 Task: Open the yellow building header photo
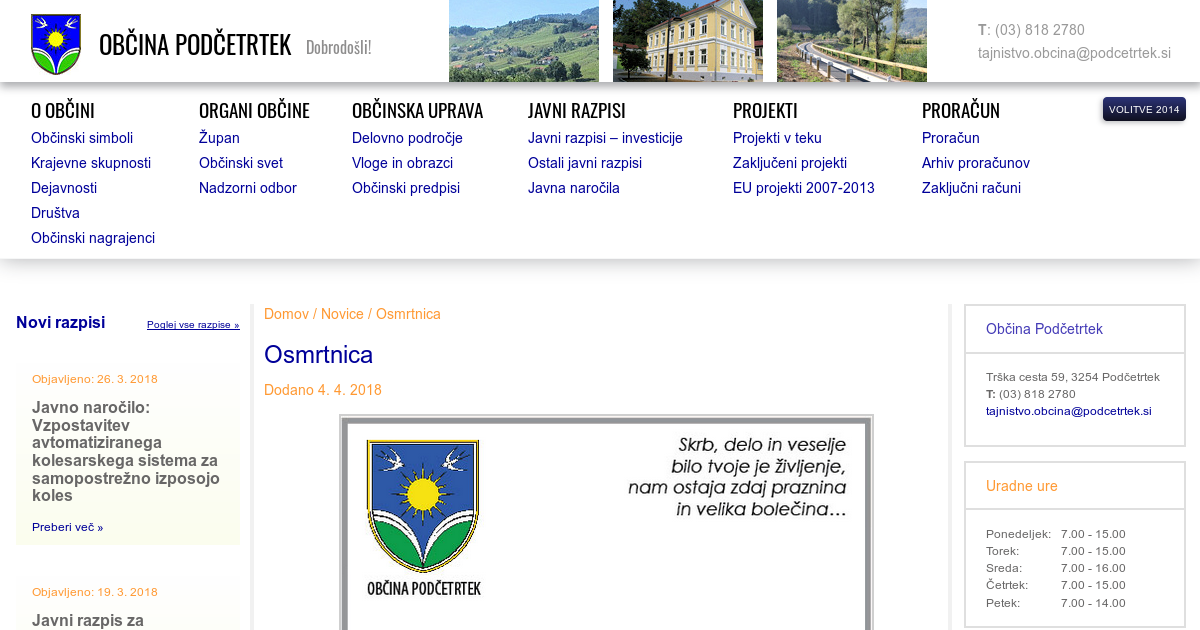[687, 41]
